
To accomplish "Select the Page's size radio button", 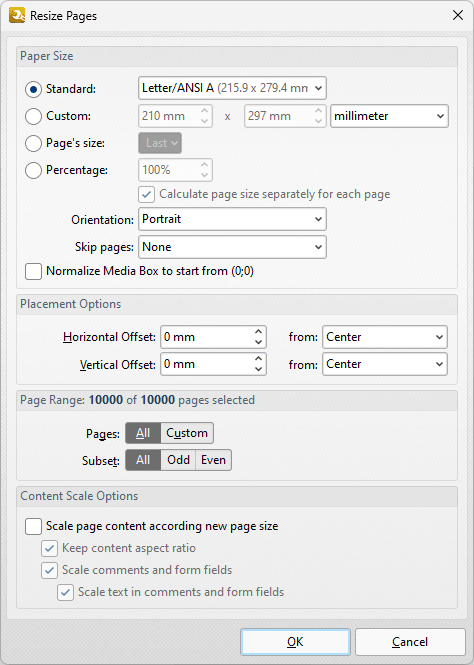I will [x=33, y=143].
